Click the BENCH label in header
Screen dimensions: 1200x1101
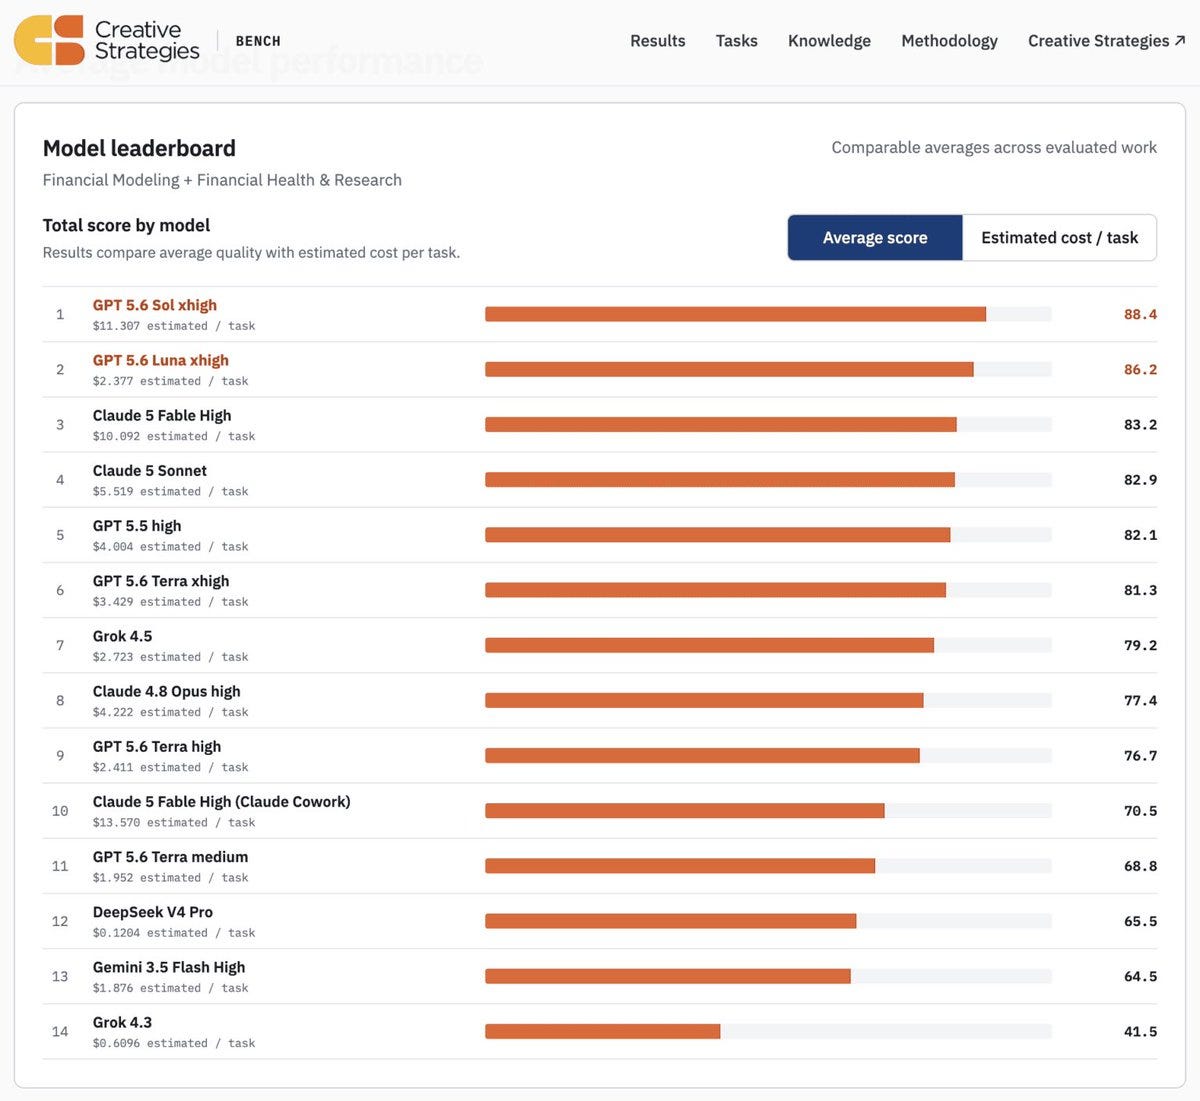click(258, 41)
